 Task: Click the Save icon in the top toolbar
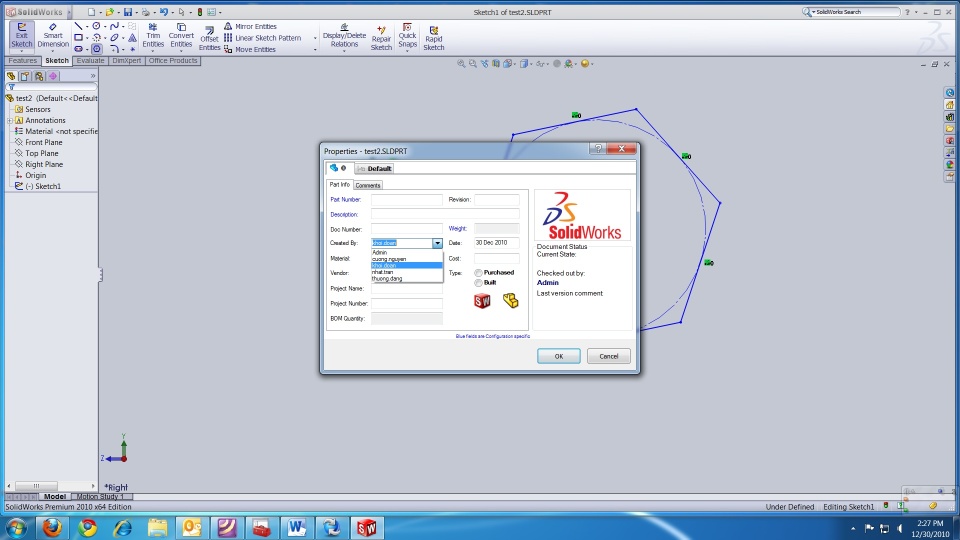coord(128,12)
